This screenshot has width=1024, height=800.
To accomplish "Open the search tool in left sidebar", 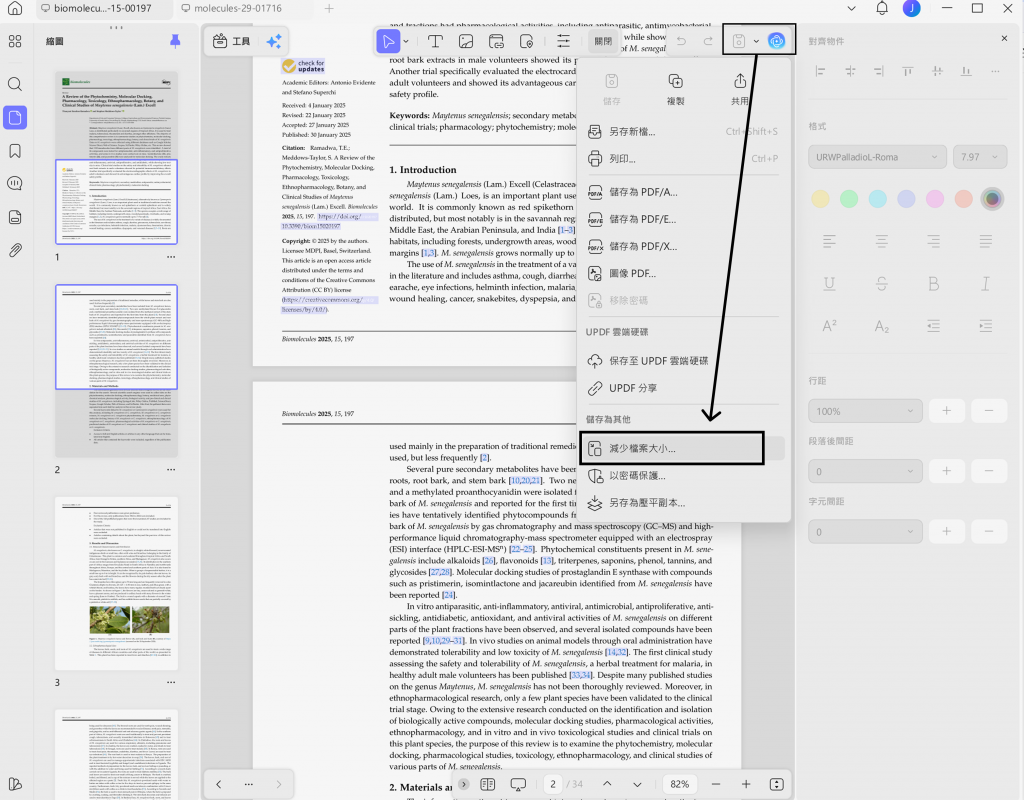I will [15, 84].
